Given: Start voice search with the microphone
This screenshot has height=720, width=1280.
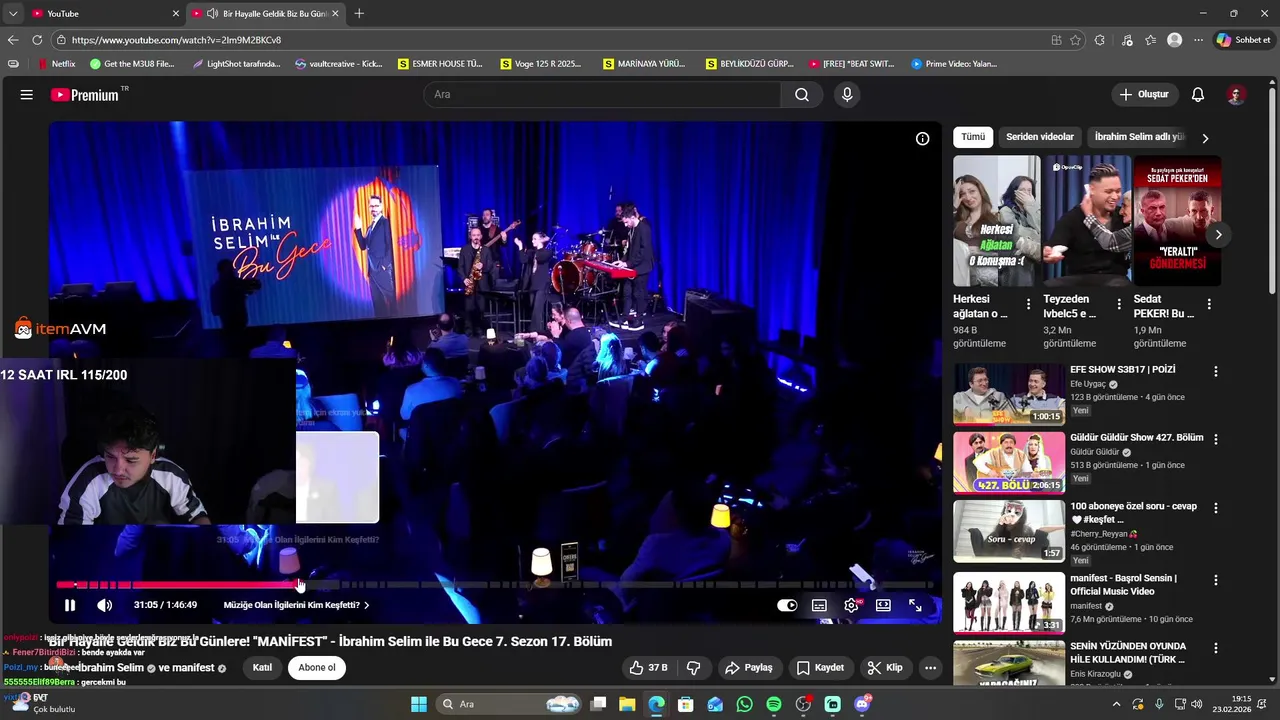Looking at the screenshot, I should pyautogui.click(x=847, y=95).
